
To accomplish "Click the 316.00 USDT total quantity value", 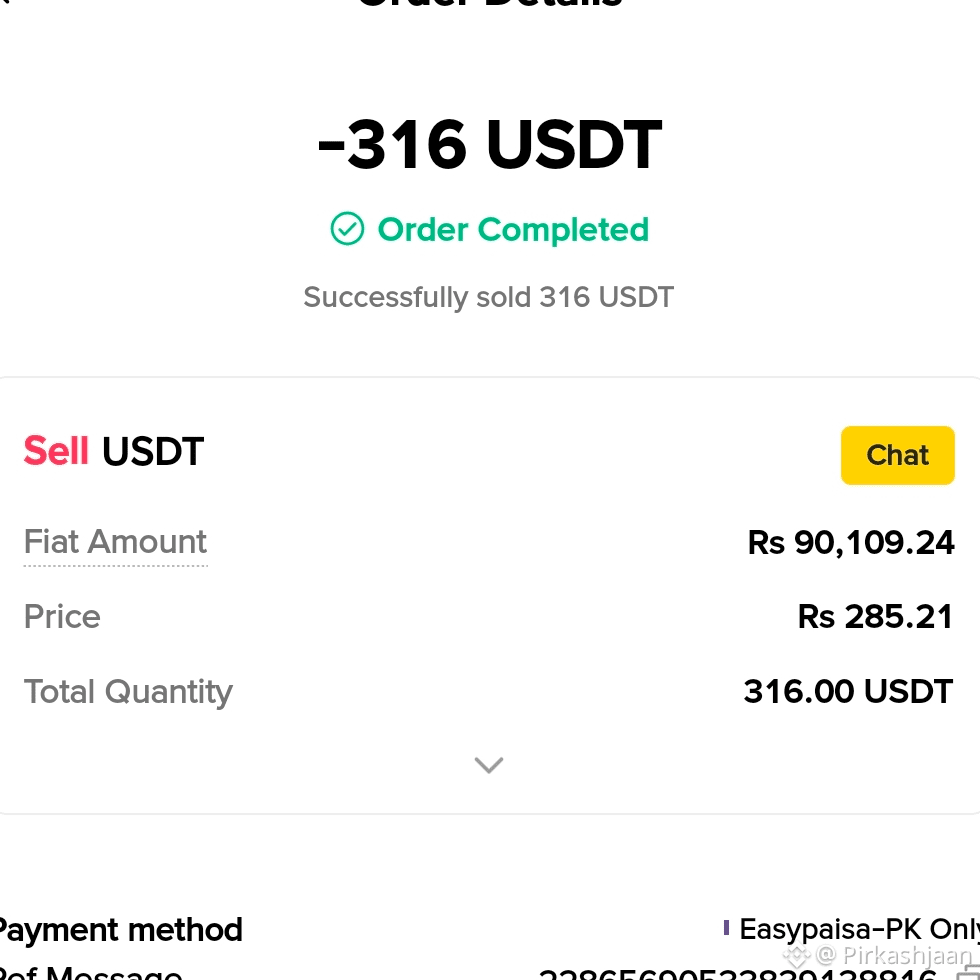I will pos(848,691).
